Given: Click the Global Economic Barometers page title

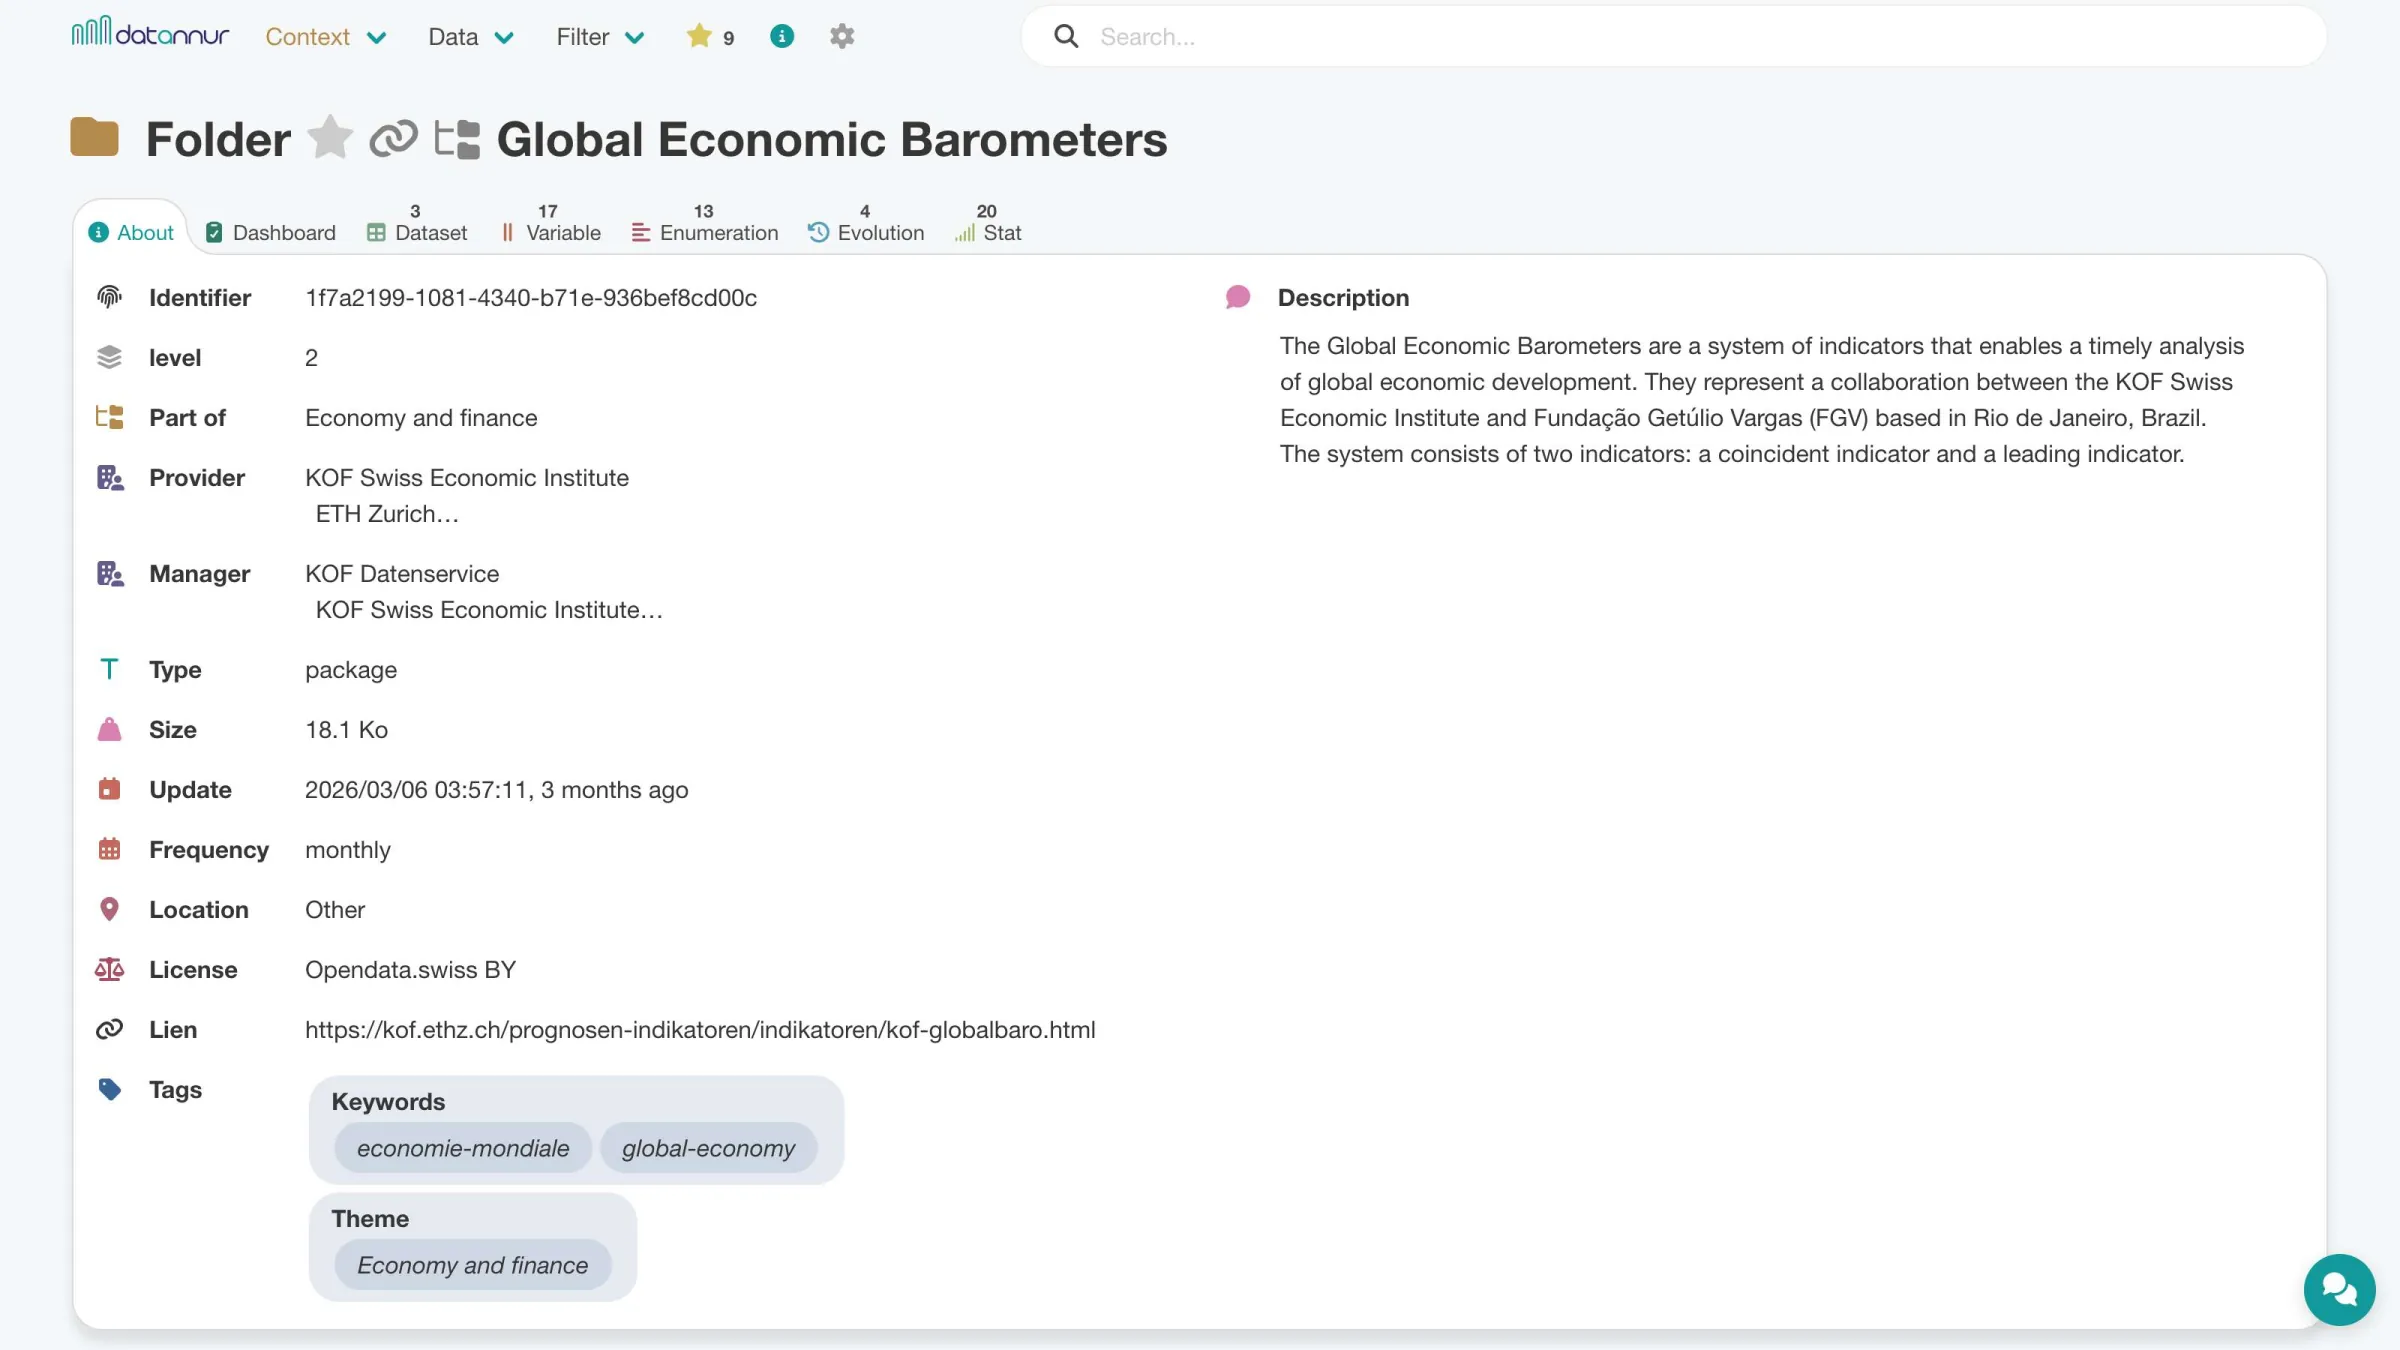Looking at the screenshot, I should [x=832, y=139].
